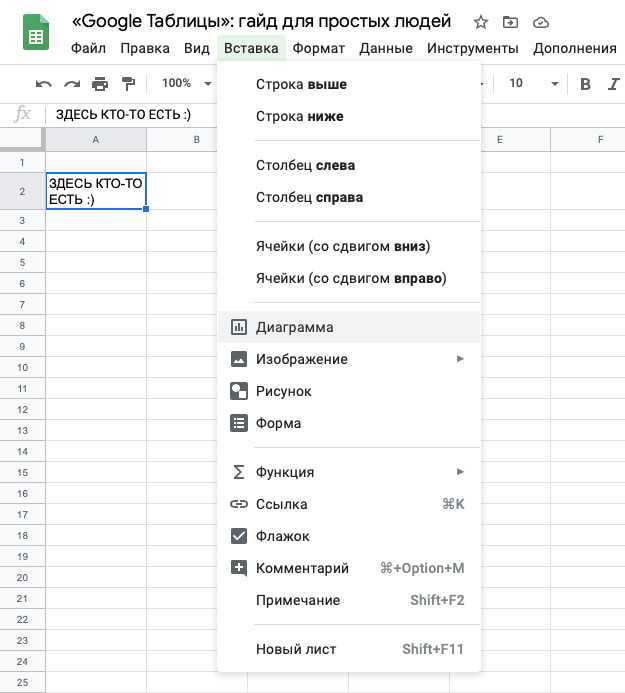Click the Изображение image icon
Image resolution: width=625 pixels, height=693 pixels.
239,359
